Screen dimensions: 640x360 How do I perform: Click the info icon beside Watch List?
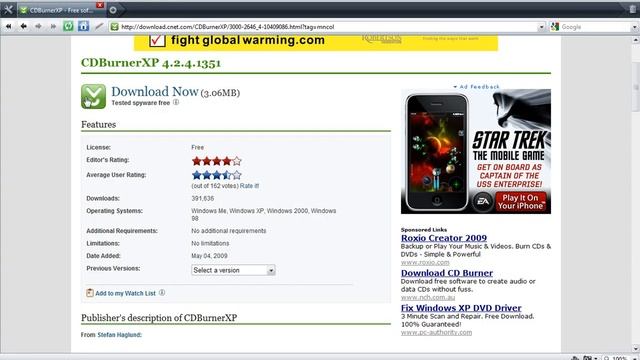(x=162, y=293)
